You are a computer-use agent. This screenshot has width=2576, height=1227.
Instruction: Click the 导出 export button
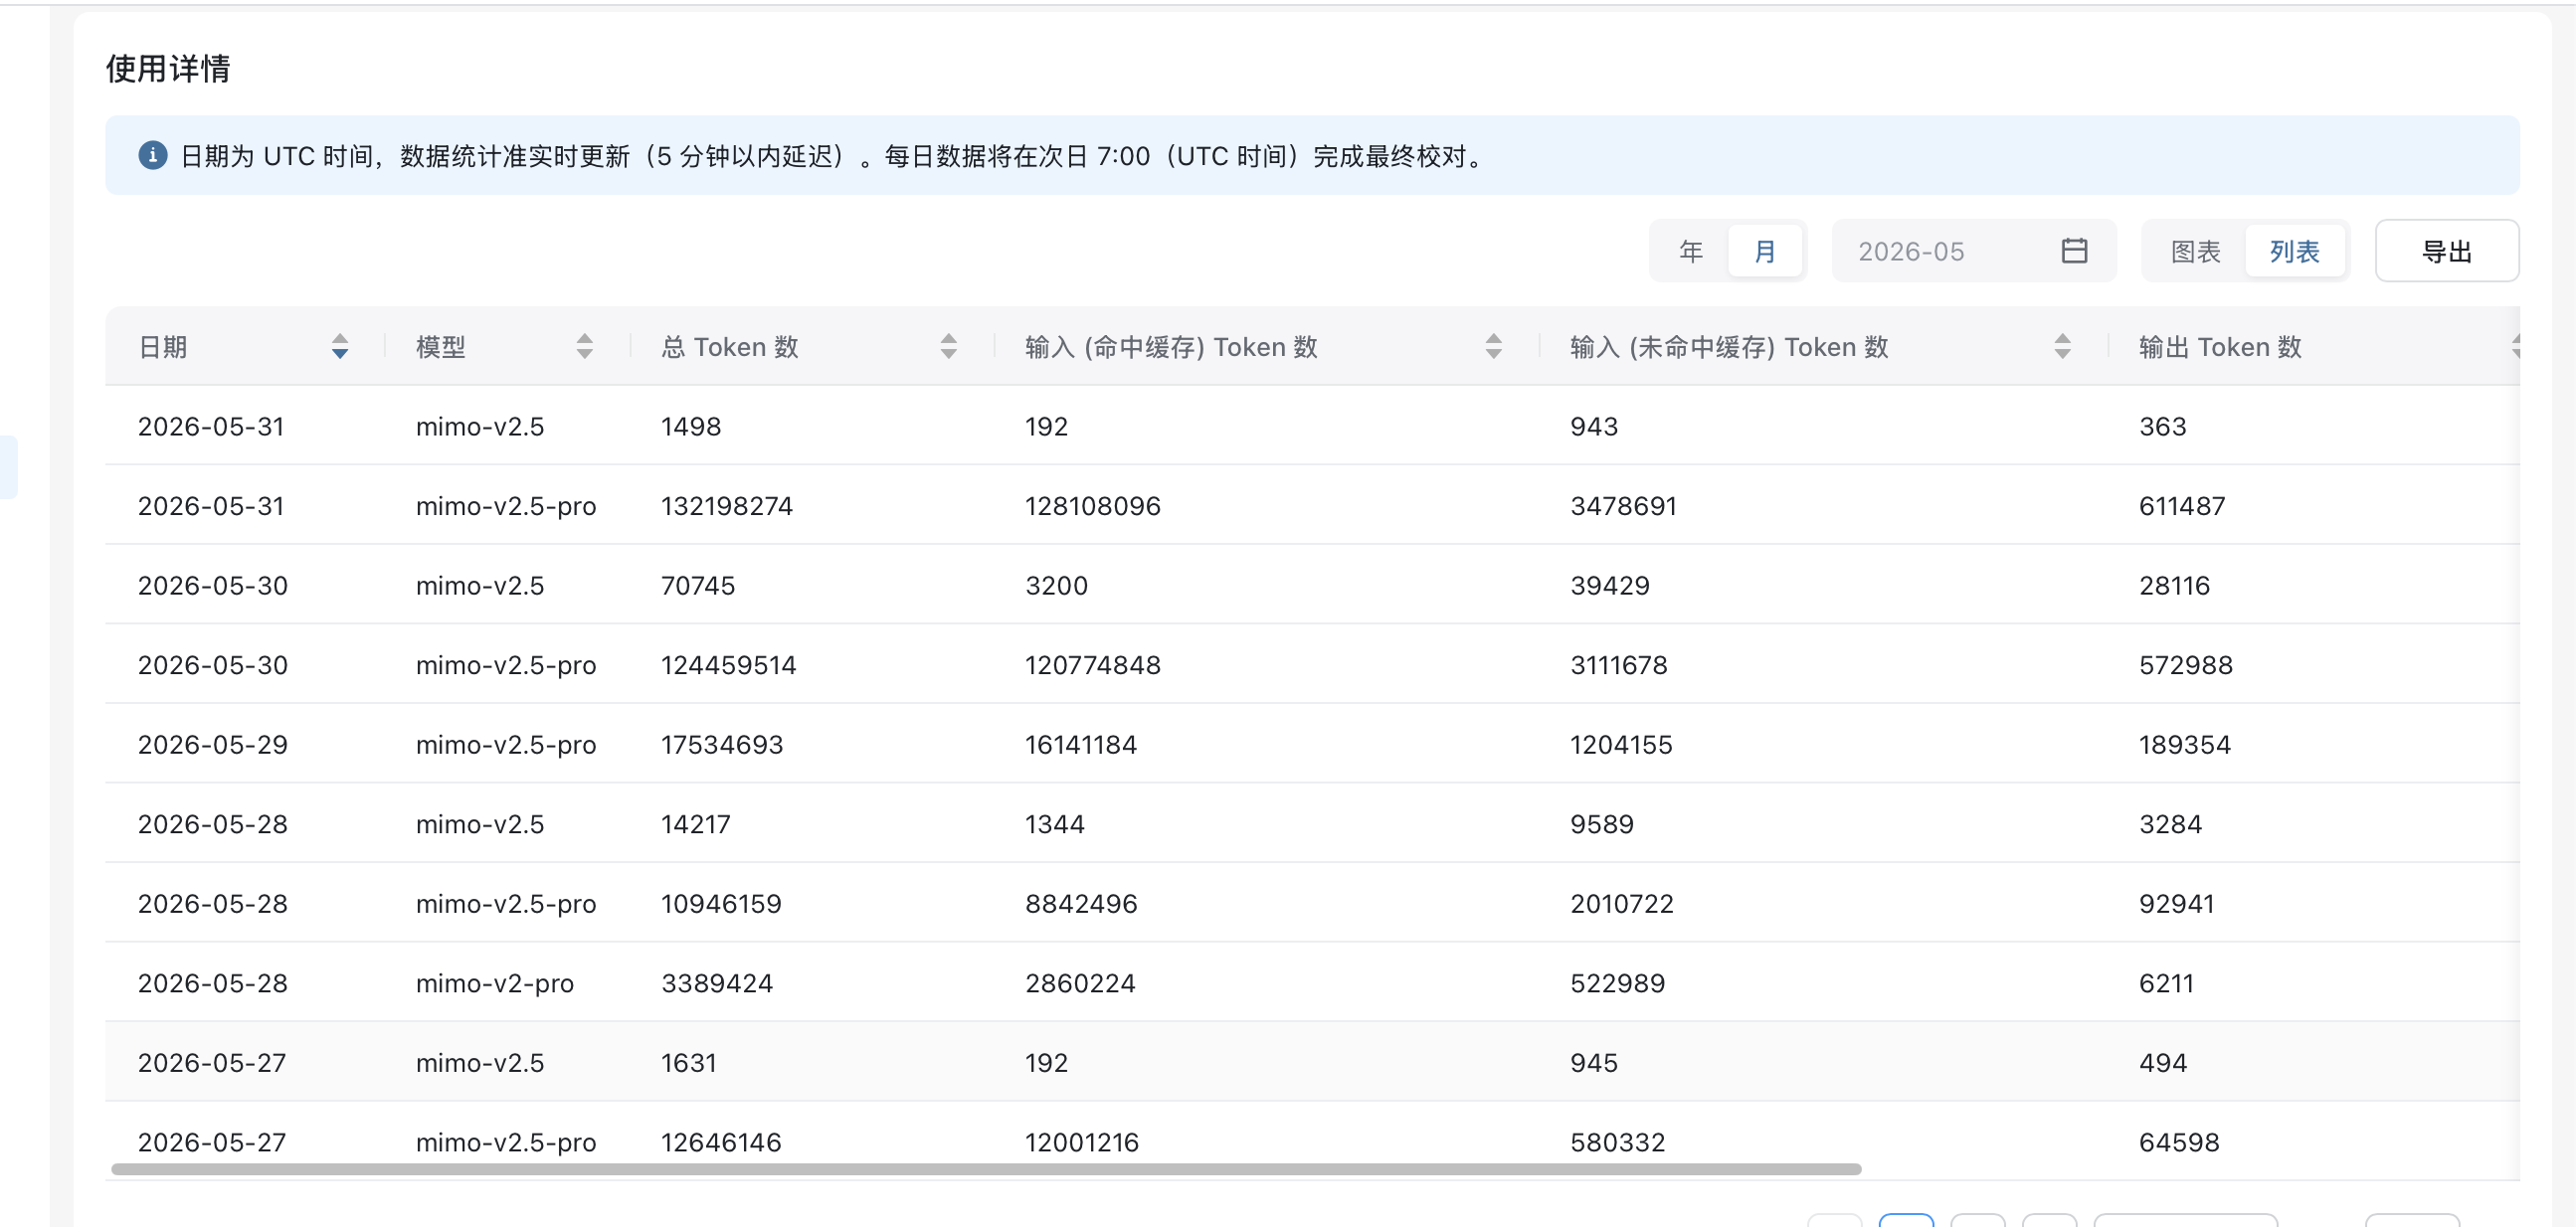click(2446, 251)
